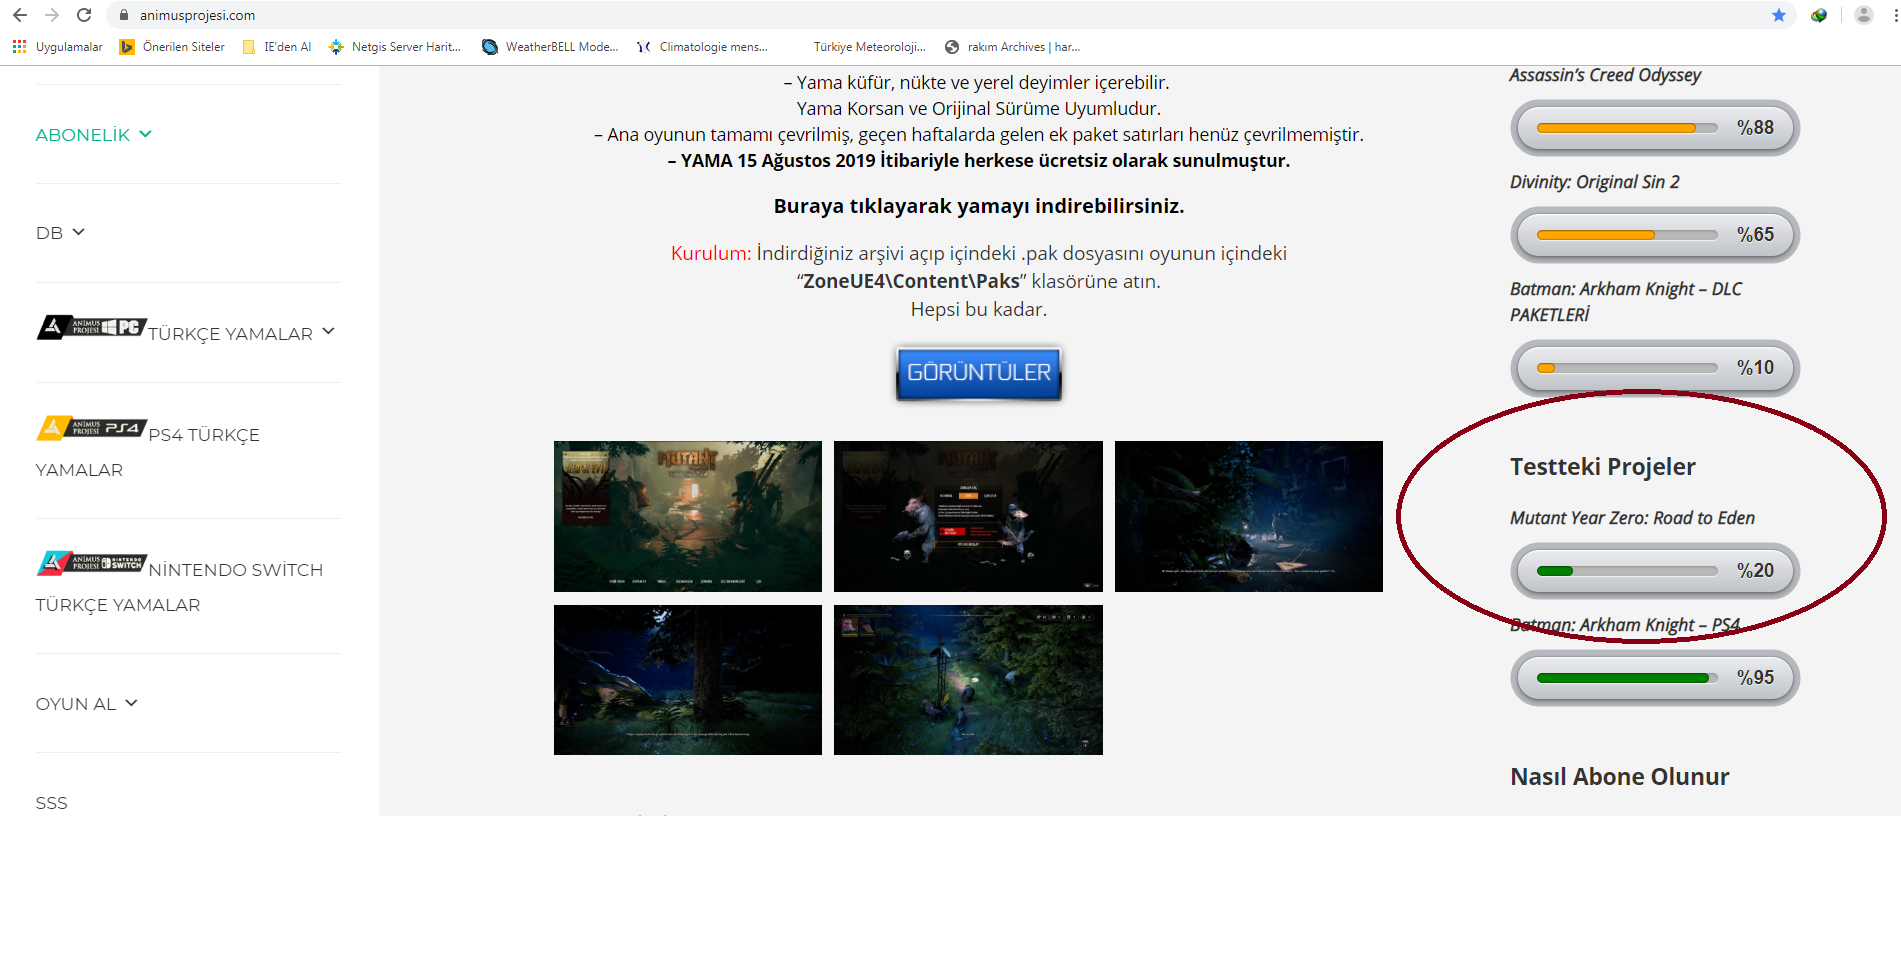1901x977 pixels.
Task: Open Uygulamalar apps grid shortcut
Action: pos(58,47)
